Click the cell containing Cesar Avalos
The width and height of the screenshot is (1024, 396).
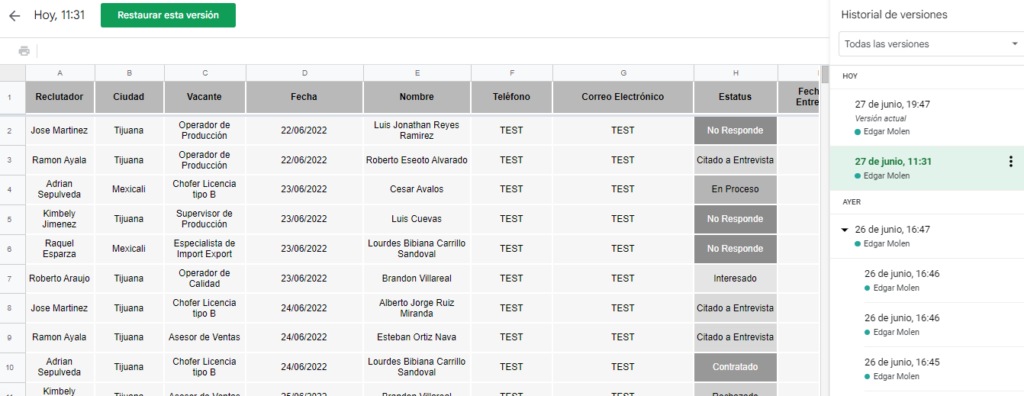click(417, 190)
